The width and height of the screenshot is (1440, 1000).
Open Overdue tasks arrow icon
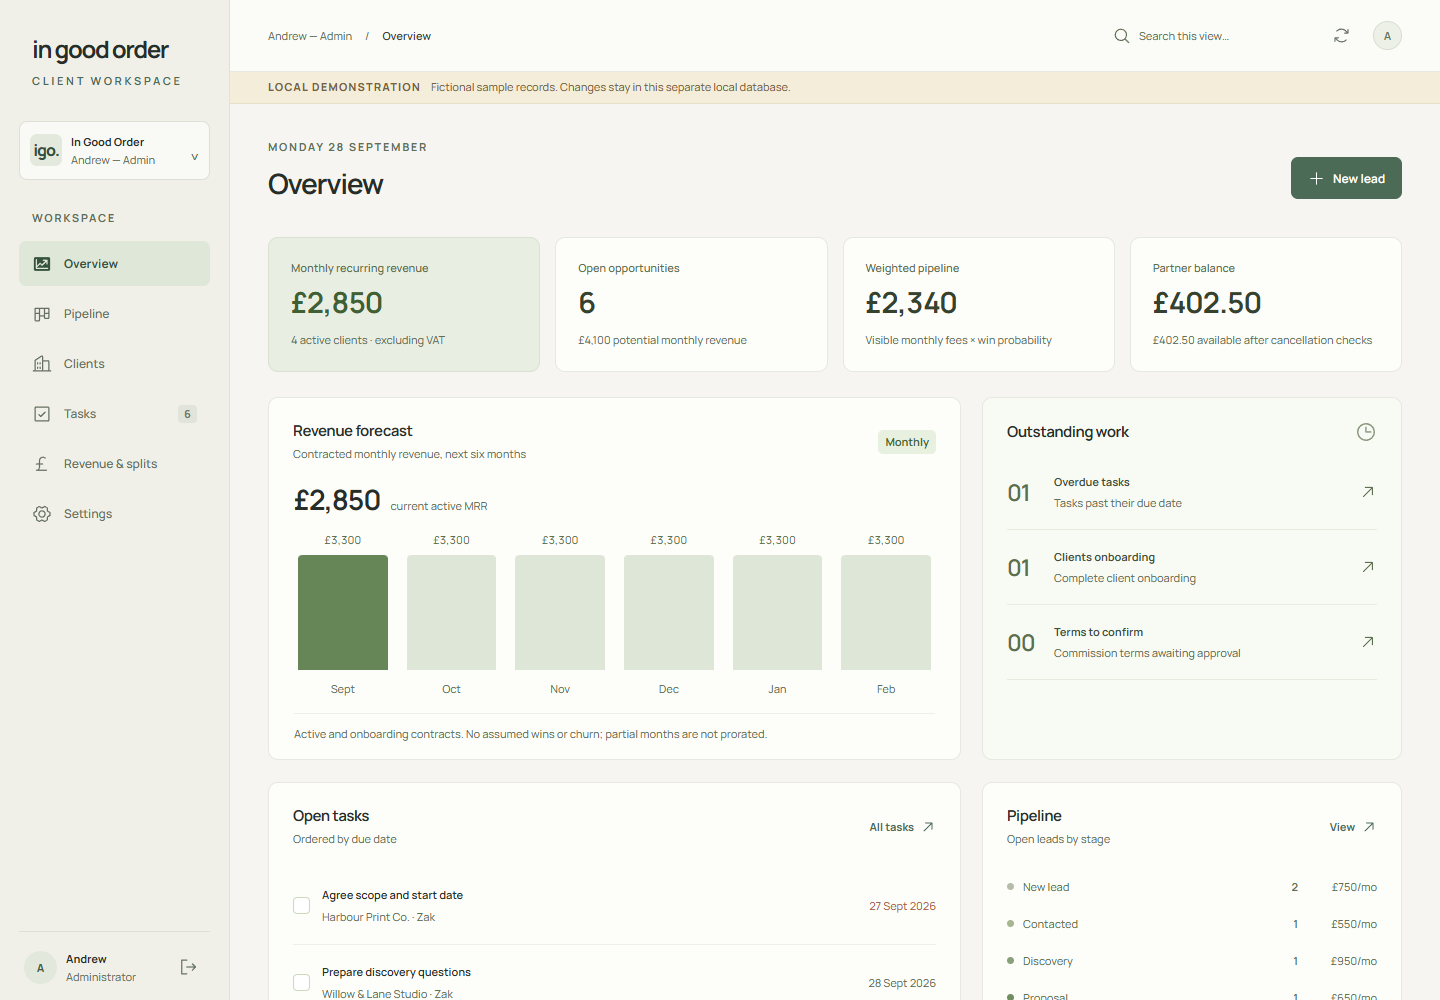[1368, 492]
